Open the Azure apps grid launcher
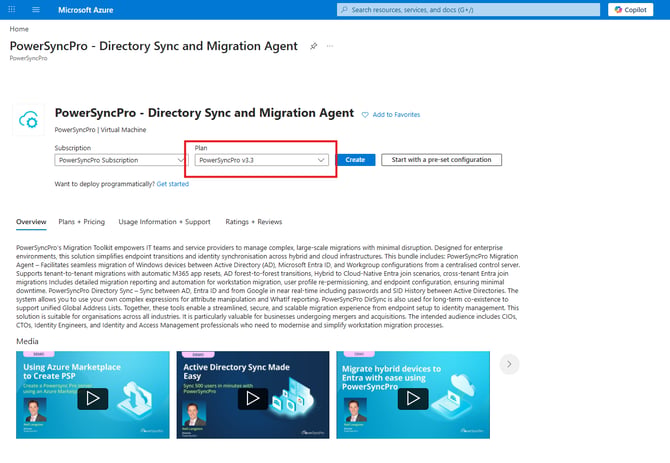Screen dimensions: 670x463 [12, 9]
